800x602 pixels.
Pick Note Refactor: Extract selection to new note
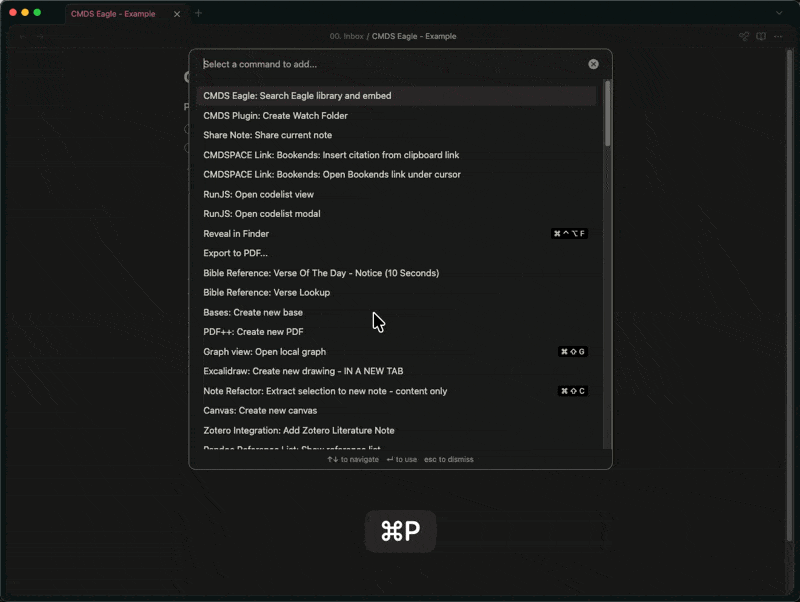396,391
